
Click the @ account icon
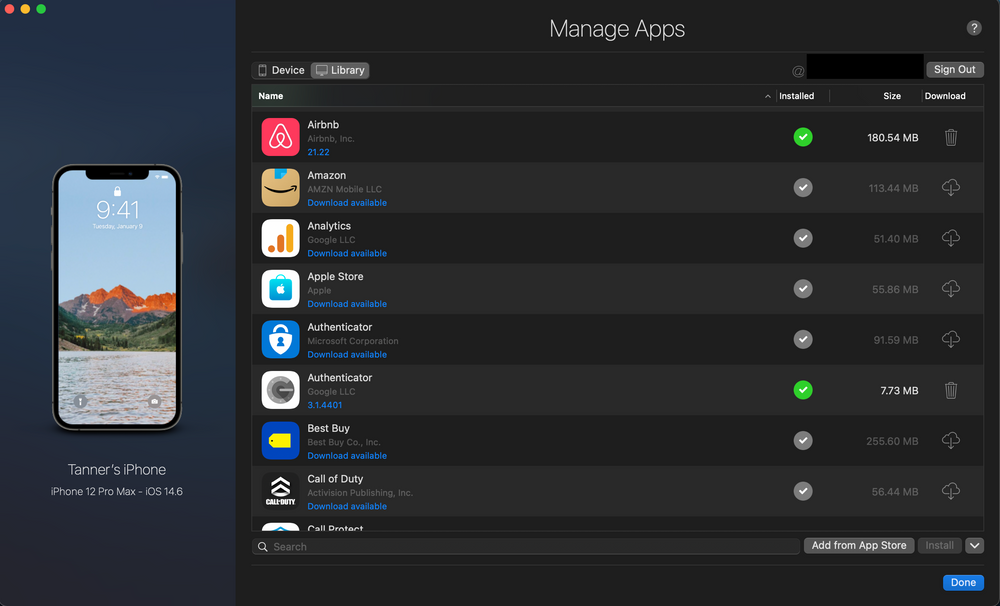point(798,71)
